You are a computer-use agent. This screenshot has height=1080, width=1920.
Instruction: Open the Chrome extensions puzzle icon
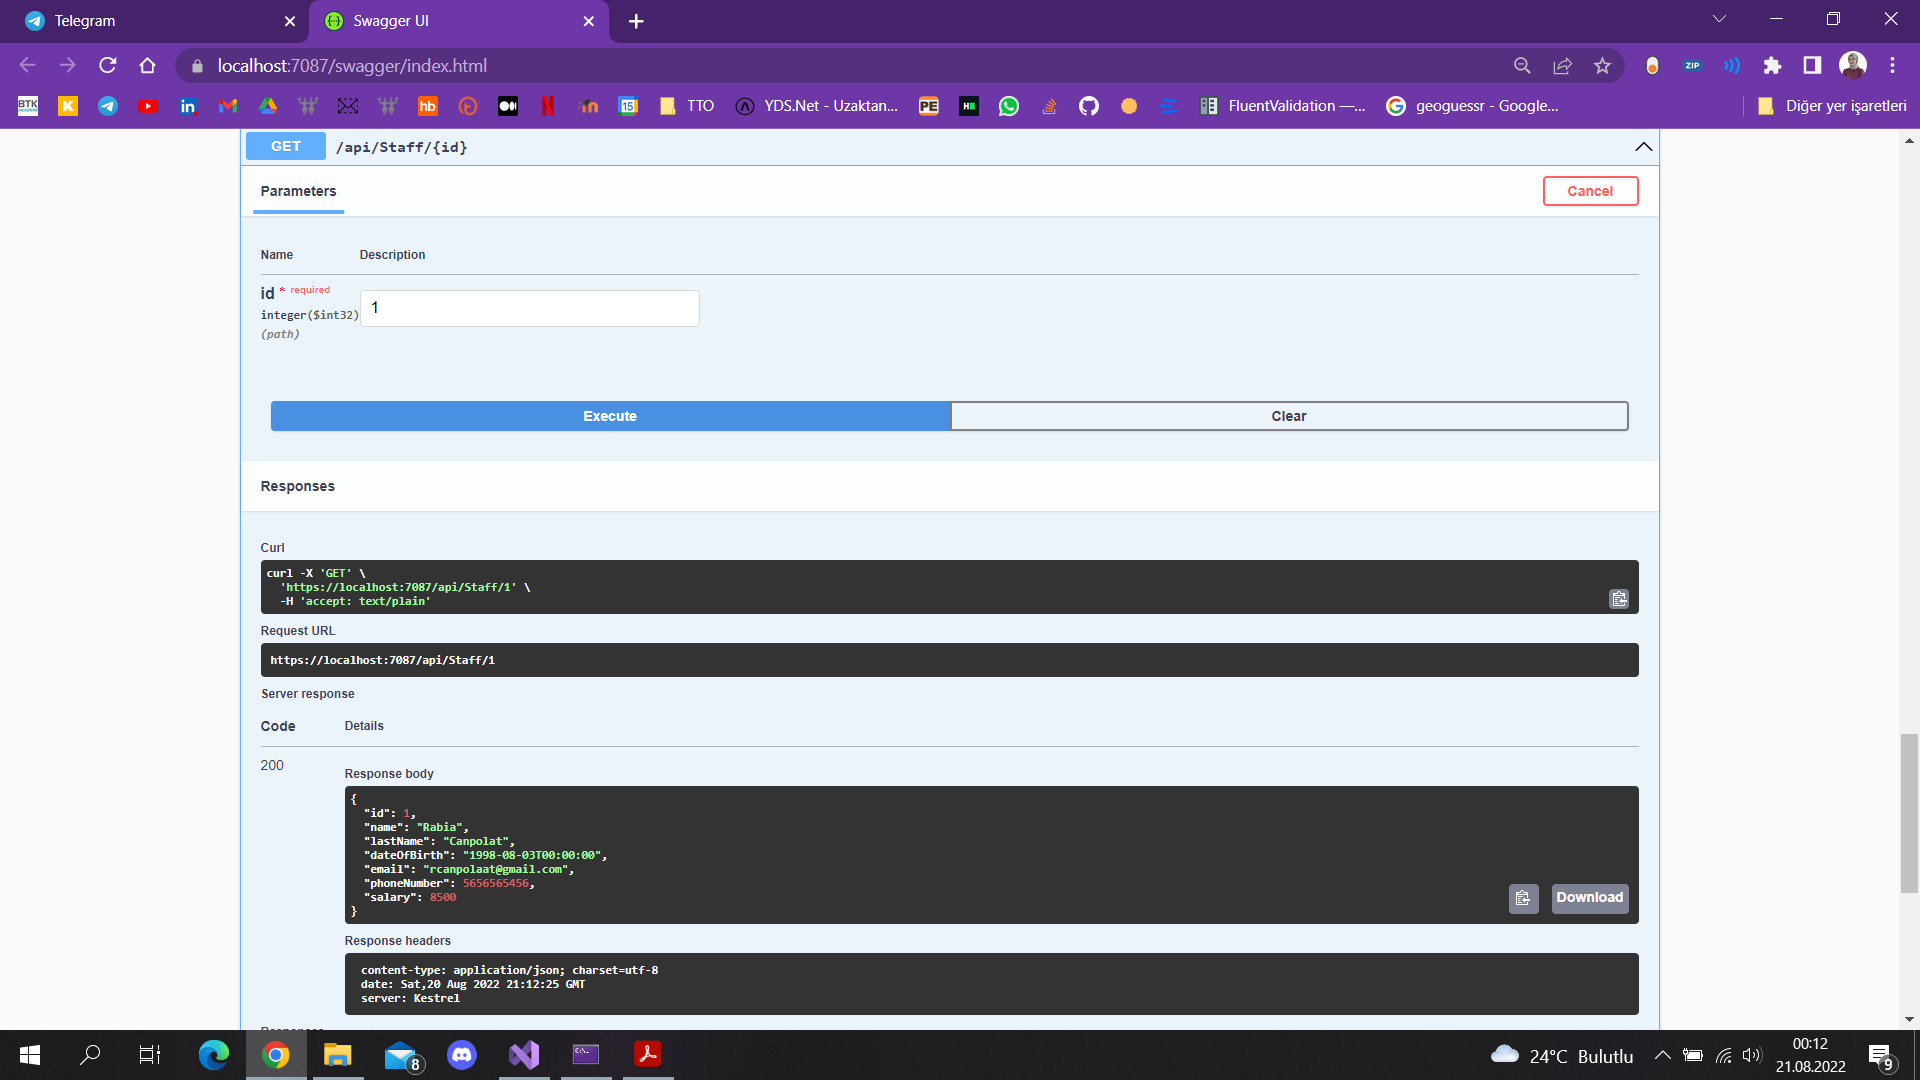pyautogui.click(x=1773, y=65)
